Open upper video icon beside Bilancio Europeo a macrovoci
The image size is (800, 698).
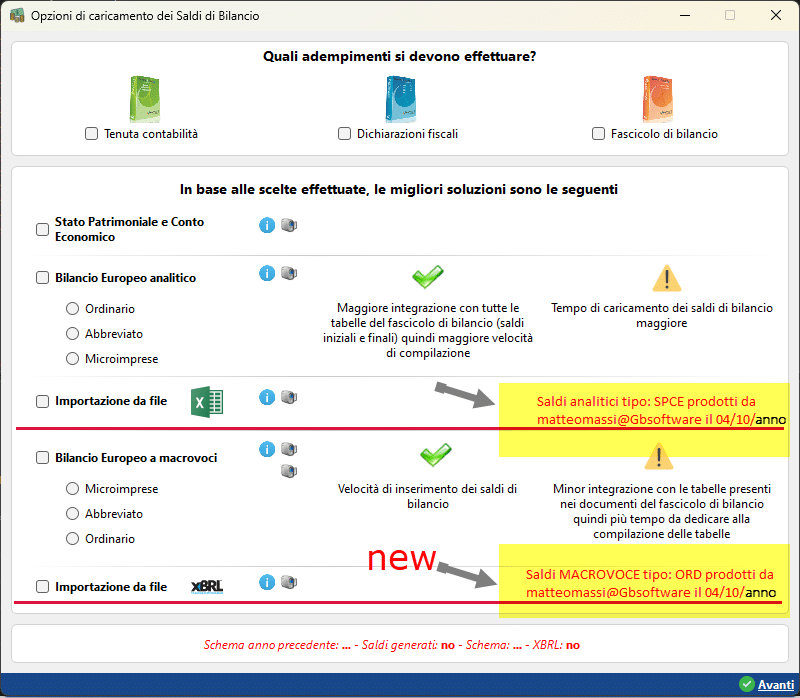pos(289,449)
